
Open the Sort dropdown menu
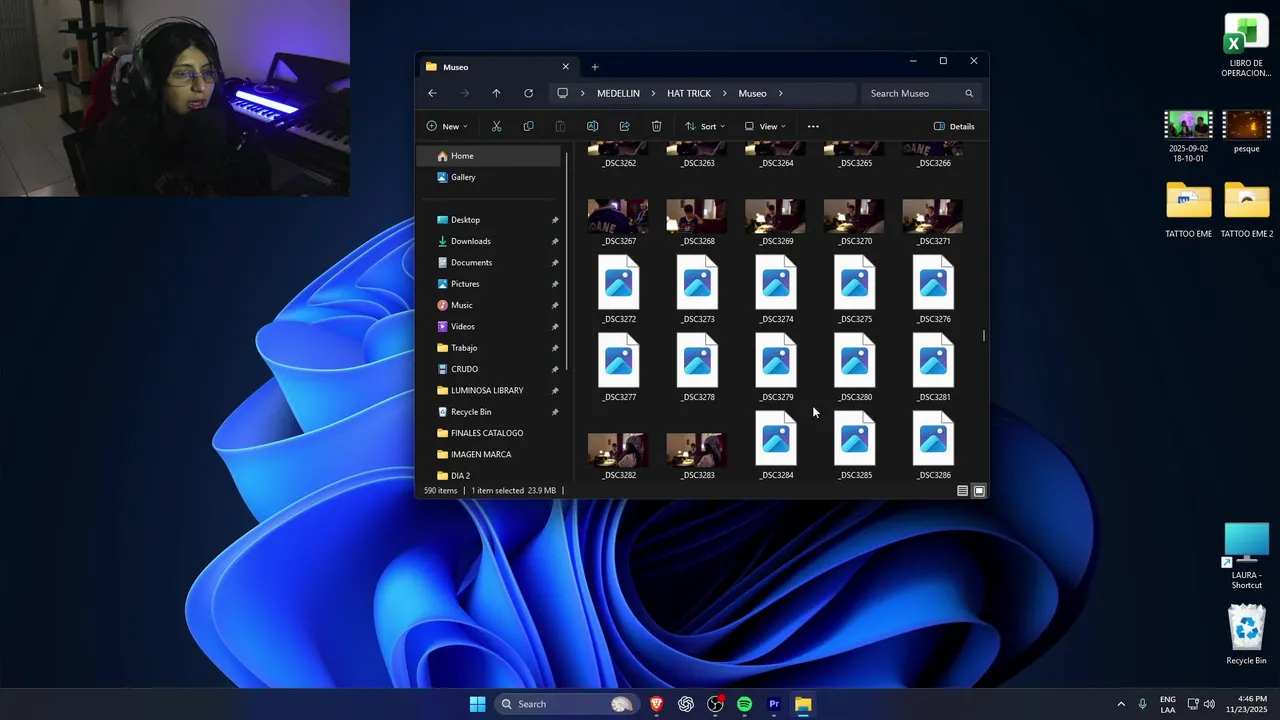tap(705, 126)
